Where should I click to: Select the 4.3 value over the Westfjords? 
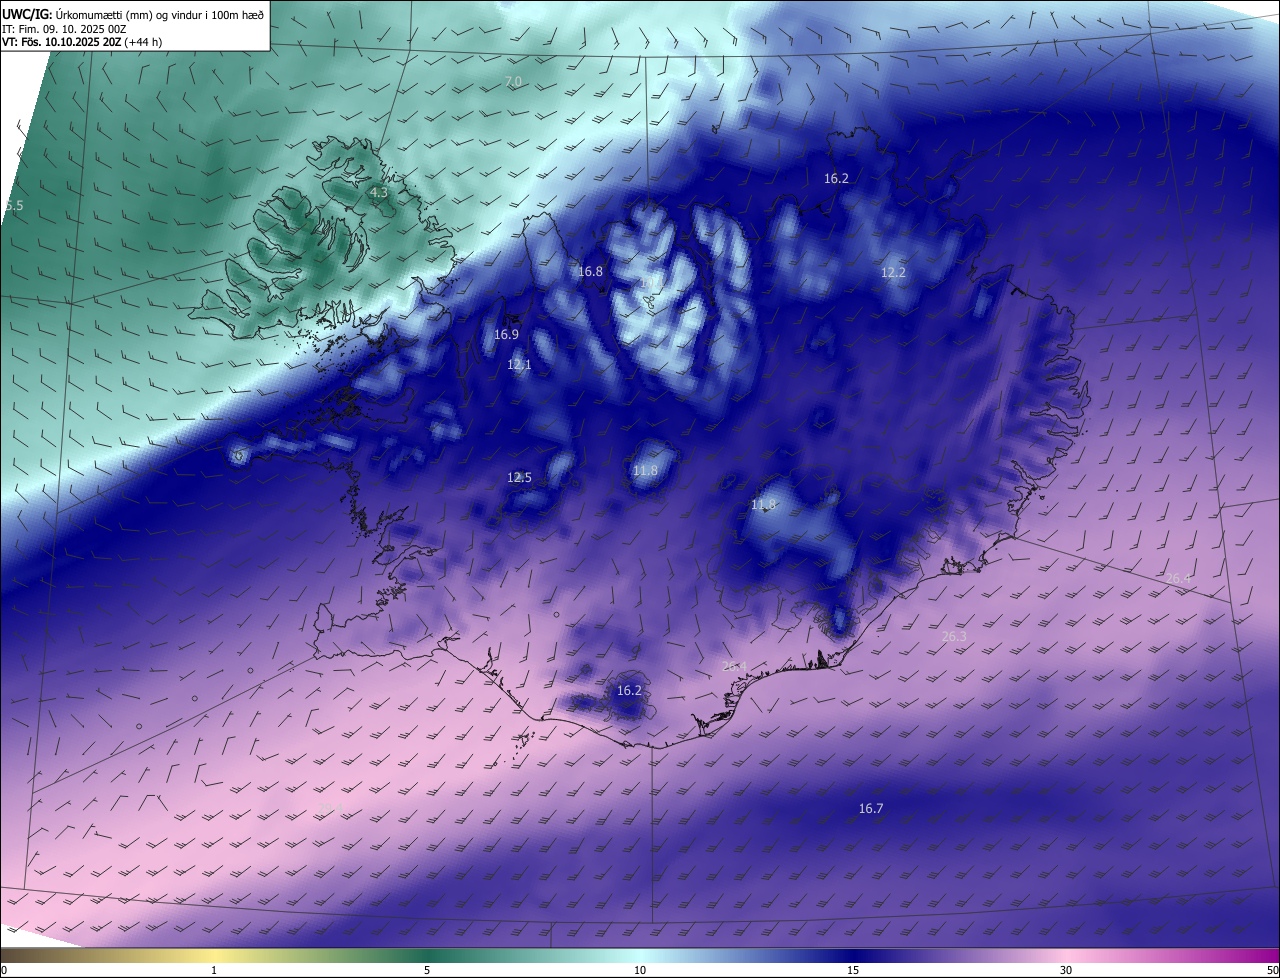tap(378, 191)
